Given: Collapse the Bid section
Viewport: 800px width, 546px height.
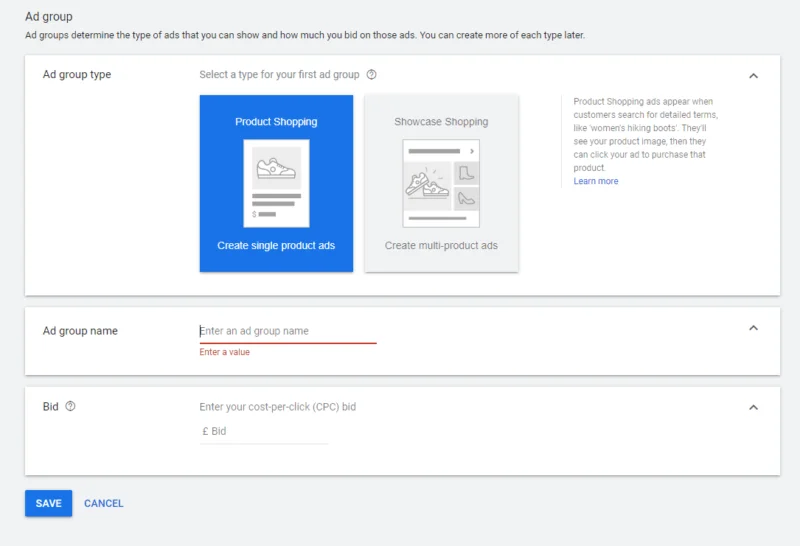Looking at the screenshot, I should pyautogui.click(x=753, y=407).
